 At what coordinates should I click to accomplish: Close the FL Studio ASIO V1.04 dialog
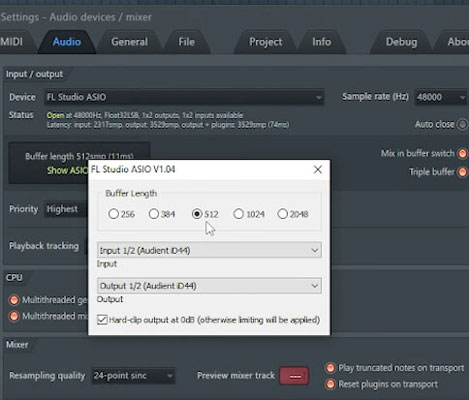[318, 169]
